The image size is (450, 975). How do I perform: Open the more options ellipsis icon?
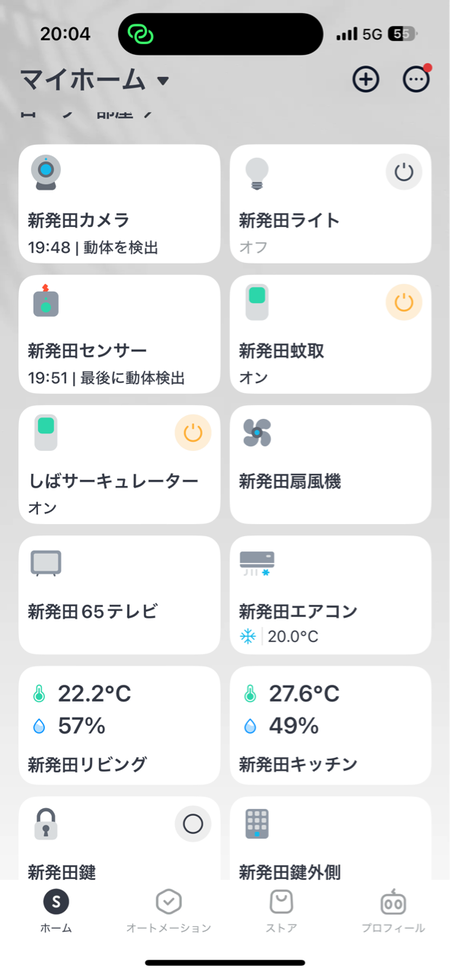(416, 80)
